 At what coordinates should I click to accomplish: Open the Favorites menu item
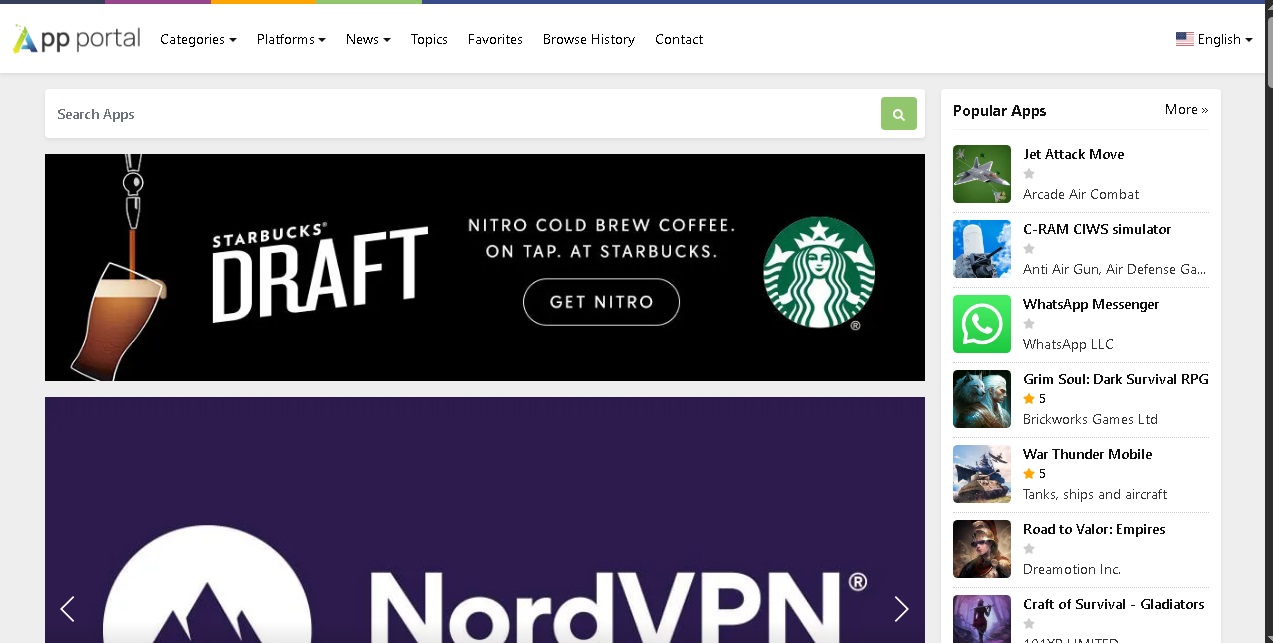point(495,39)
